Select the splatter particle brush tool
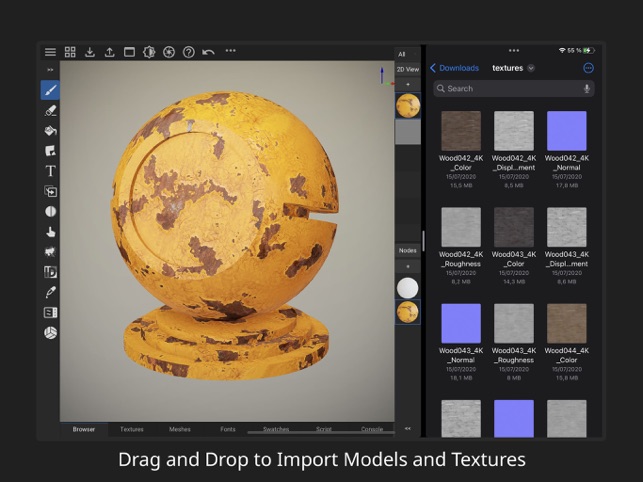The height and width of the screenshot is (482, 643). tap(50, 252)
